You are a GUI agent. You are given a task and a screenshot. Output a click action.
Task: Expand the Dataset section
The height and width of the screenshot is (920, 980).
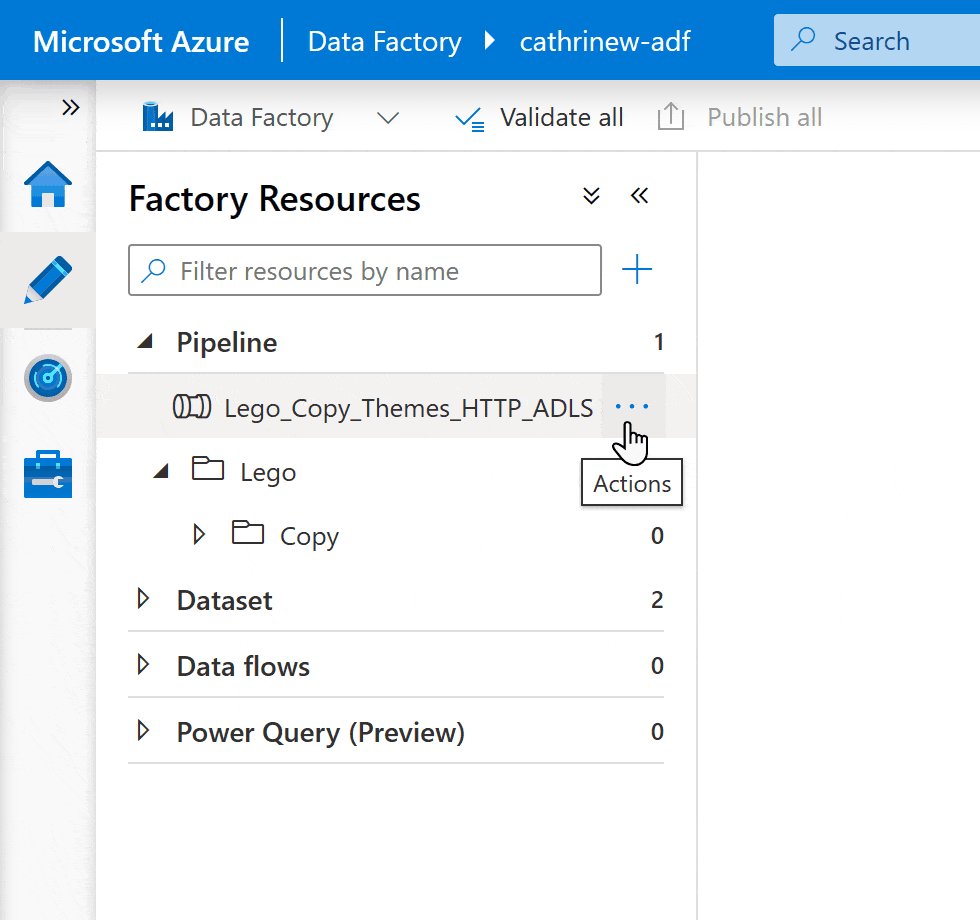(x=143, y=599)
